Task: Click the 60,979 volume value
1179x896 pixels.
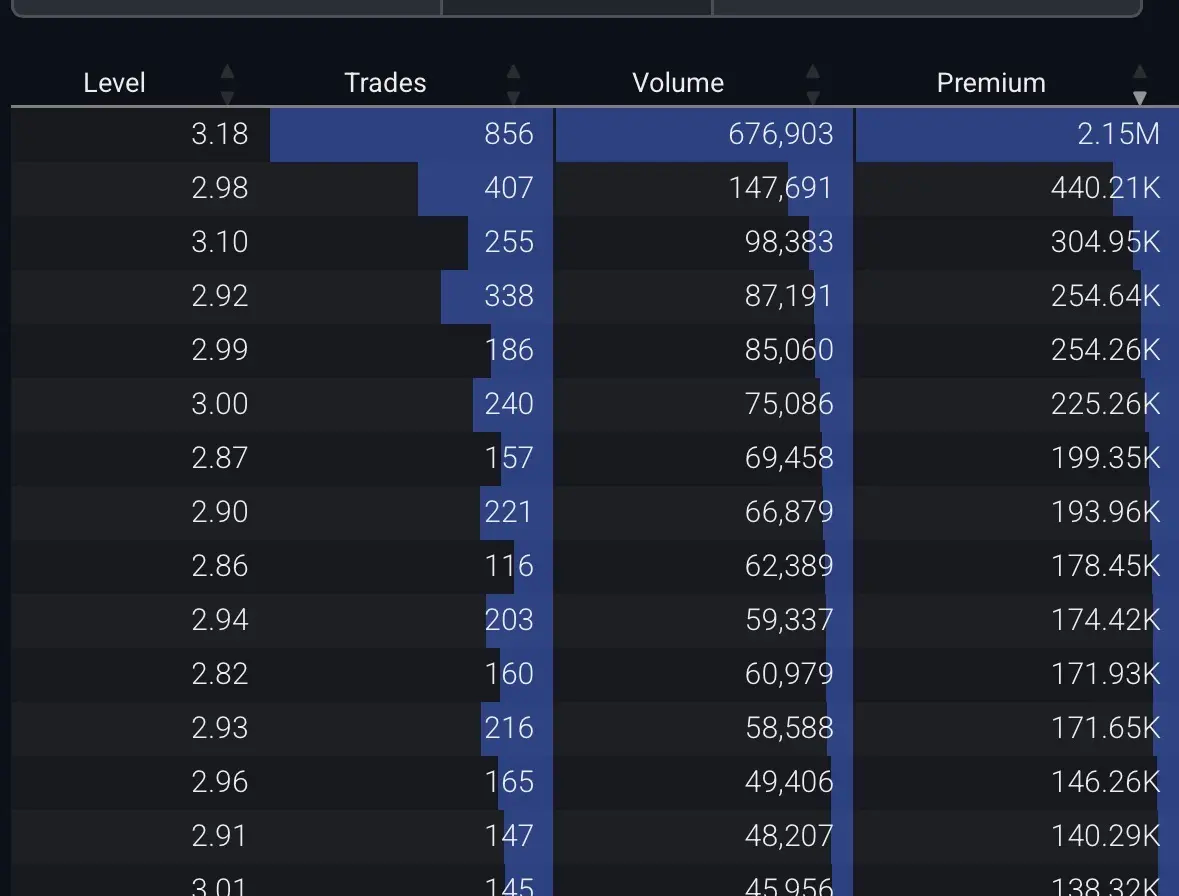Action: [789, 674]
